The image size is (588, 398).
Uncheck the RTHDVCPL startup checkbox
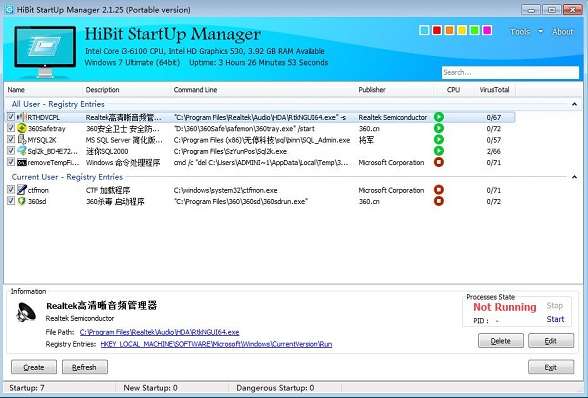(11, 117)
